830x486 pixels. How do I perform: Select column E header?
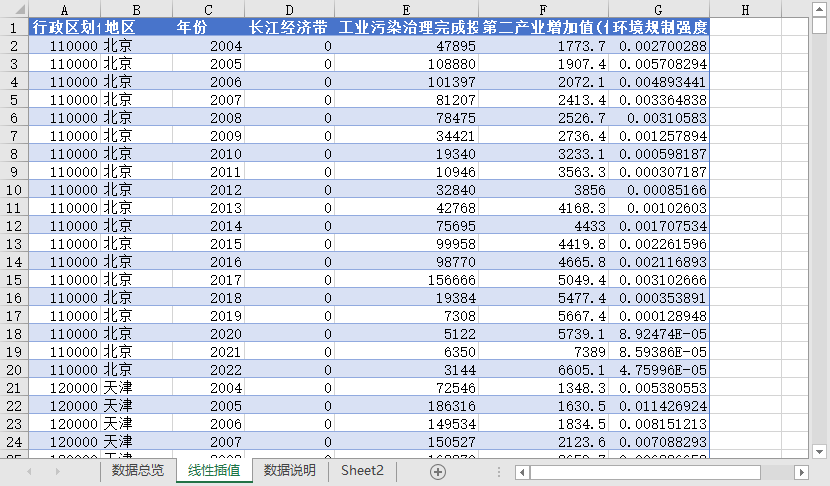[x=407, y=10]
